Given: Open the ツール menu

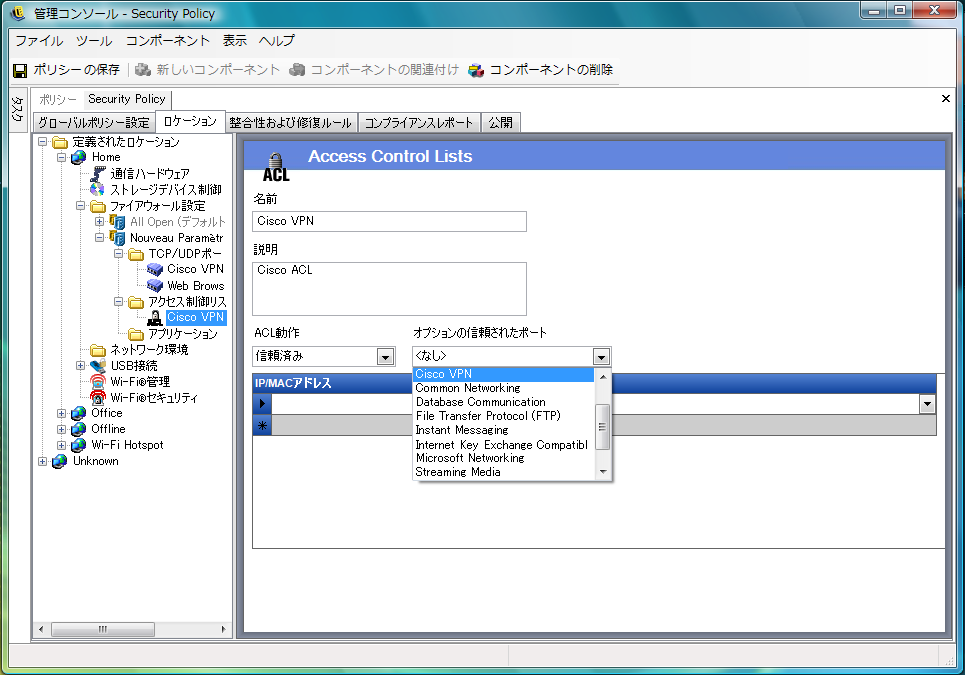Looking at the screenshot, I should pyautogui.click(x=94, y=41).
